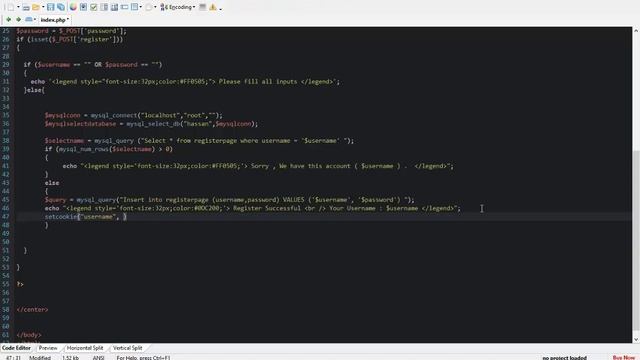The height and width of the screenshot is (360, 640).
Task: Click the New document icon
Action: 11,7
